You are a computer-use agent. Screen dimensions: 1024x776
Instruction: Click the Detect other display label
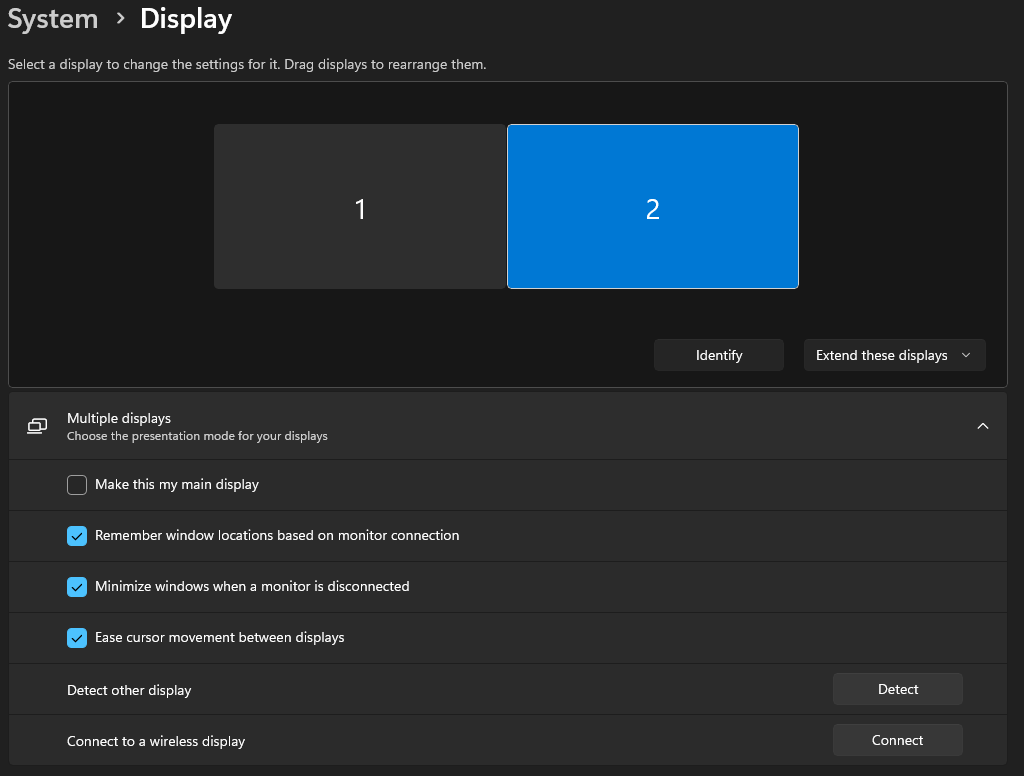[x=129, y=690]
